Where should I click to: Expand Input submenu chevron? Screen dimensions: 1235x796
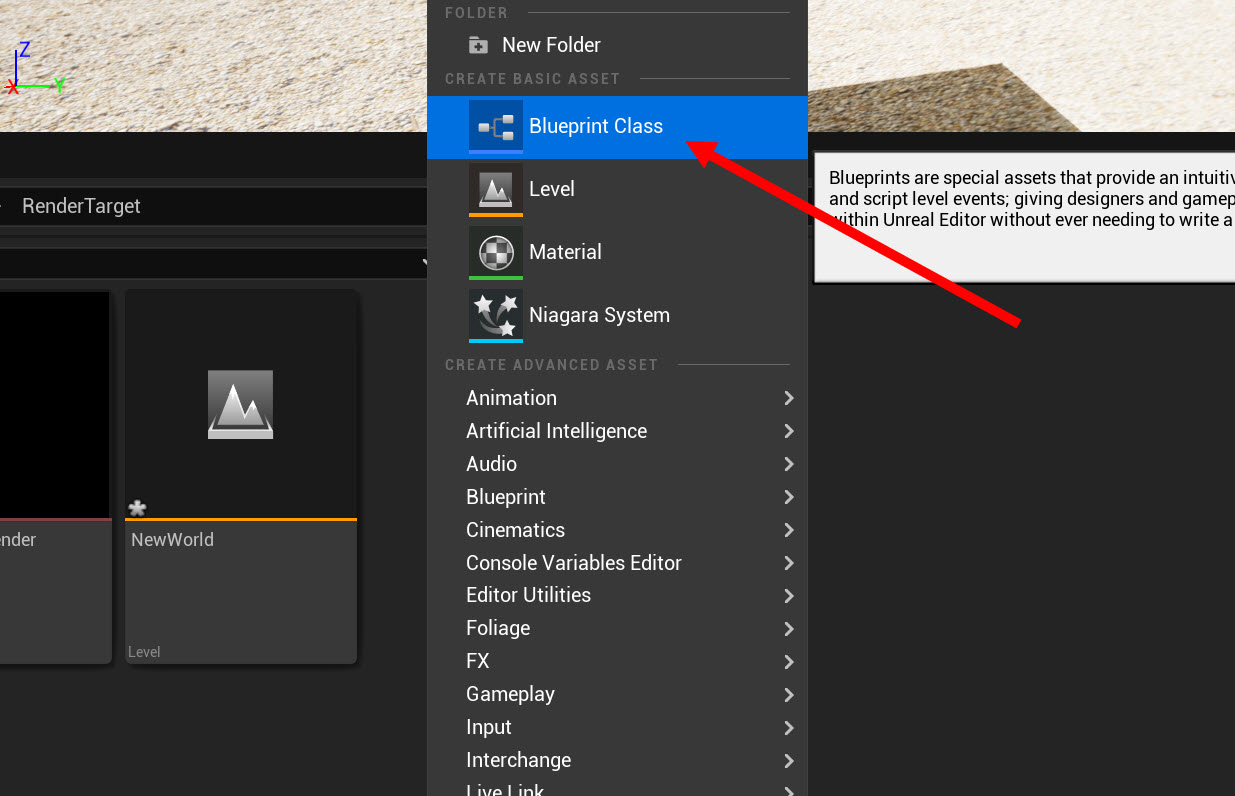789,728
